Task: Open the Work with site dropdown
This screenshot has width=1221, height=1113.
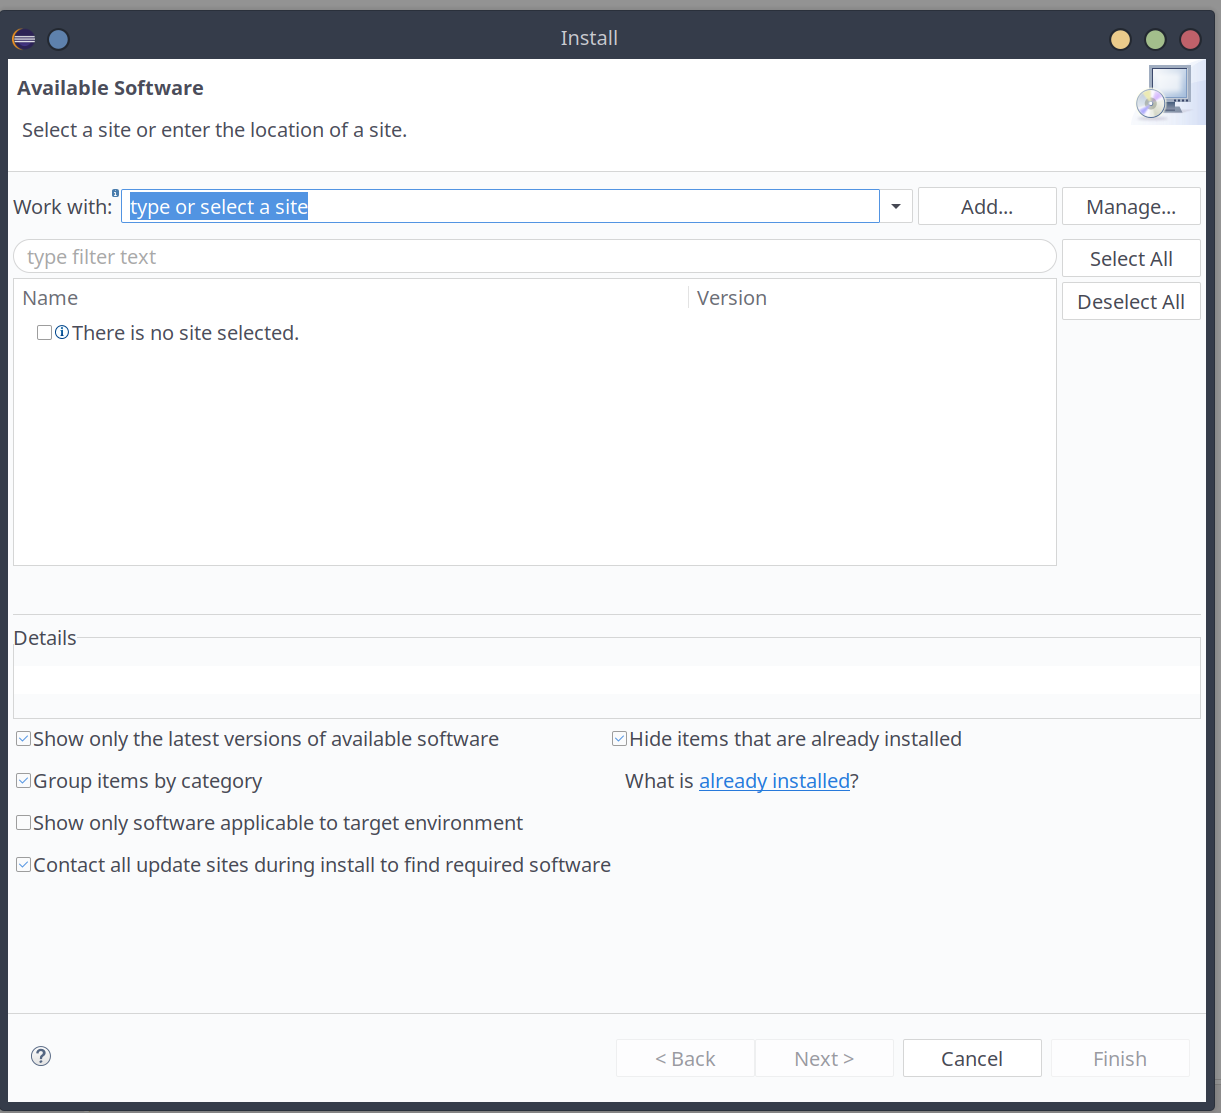Action: (895, 206)
